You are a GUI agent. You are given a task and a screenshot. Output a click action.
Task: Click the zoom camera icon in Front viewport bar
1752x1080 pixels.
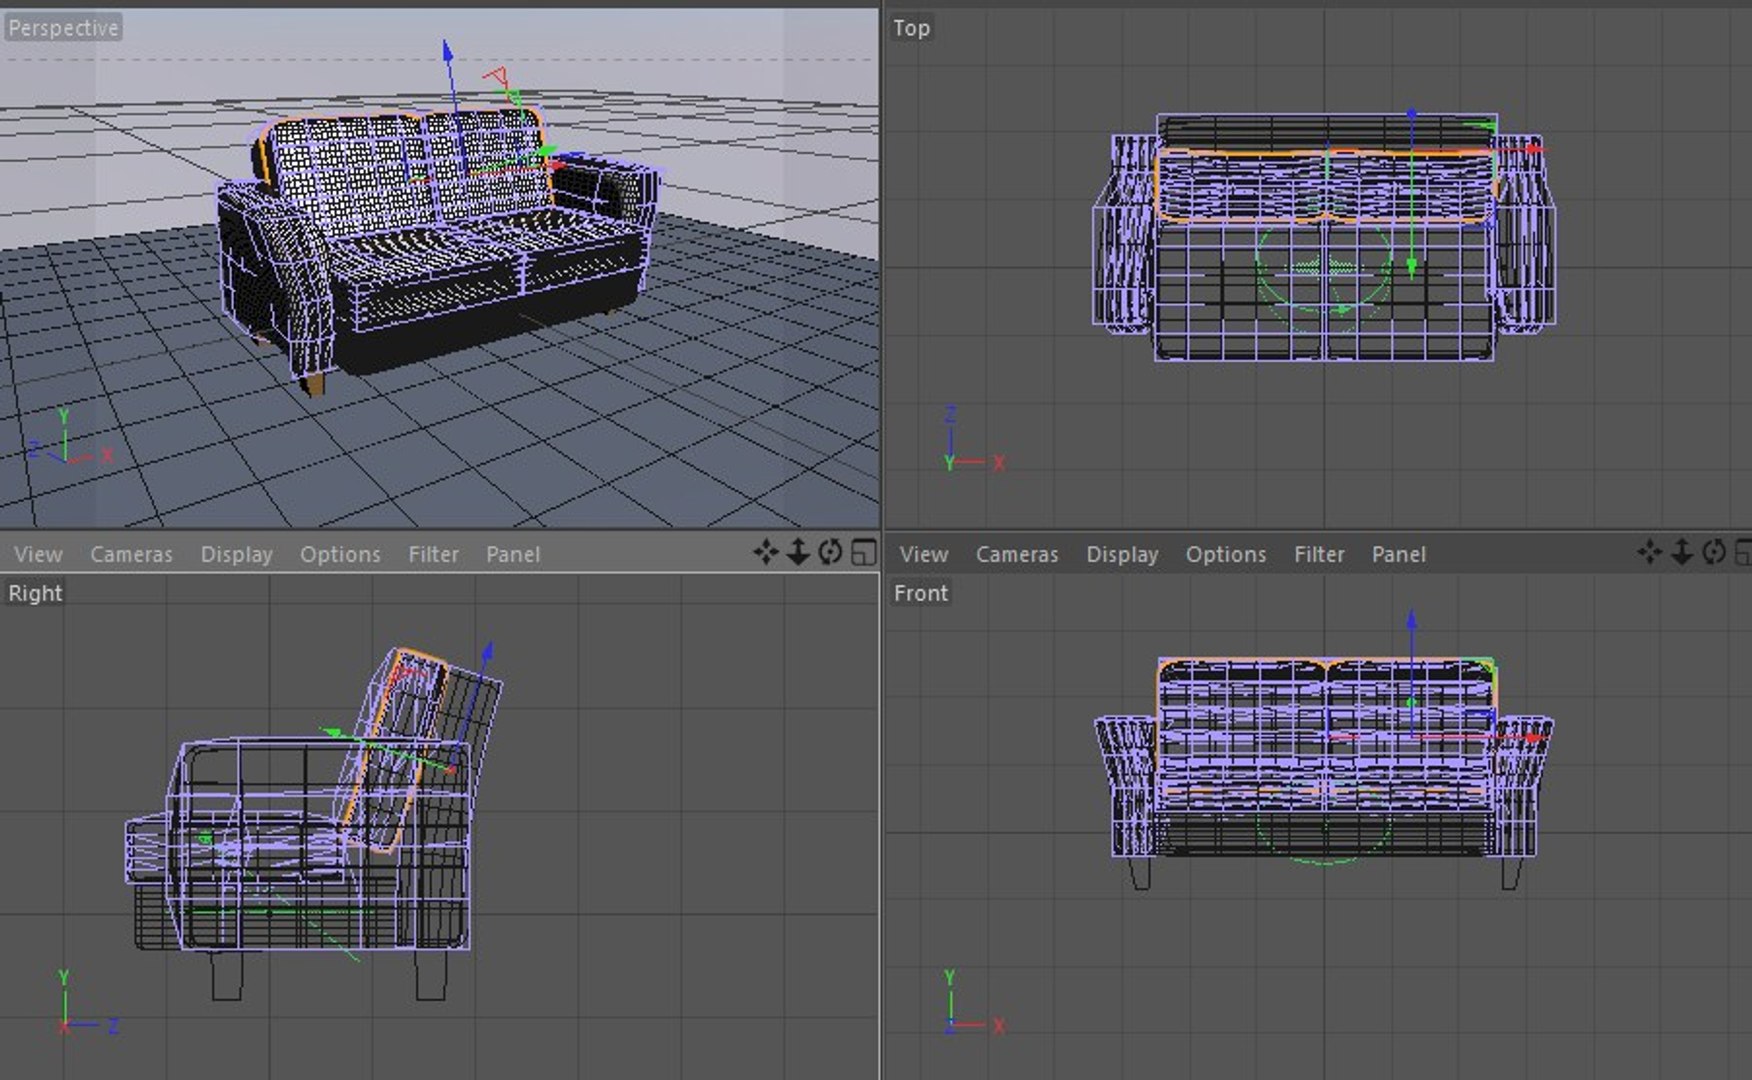(x=1682, y=552)
